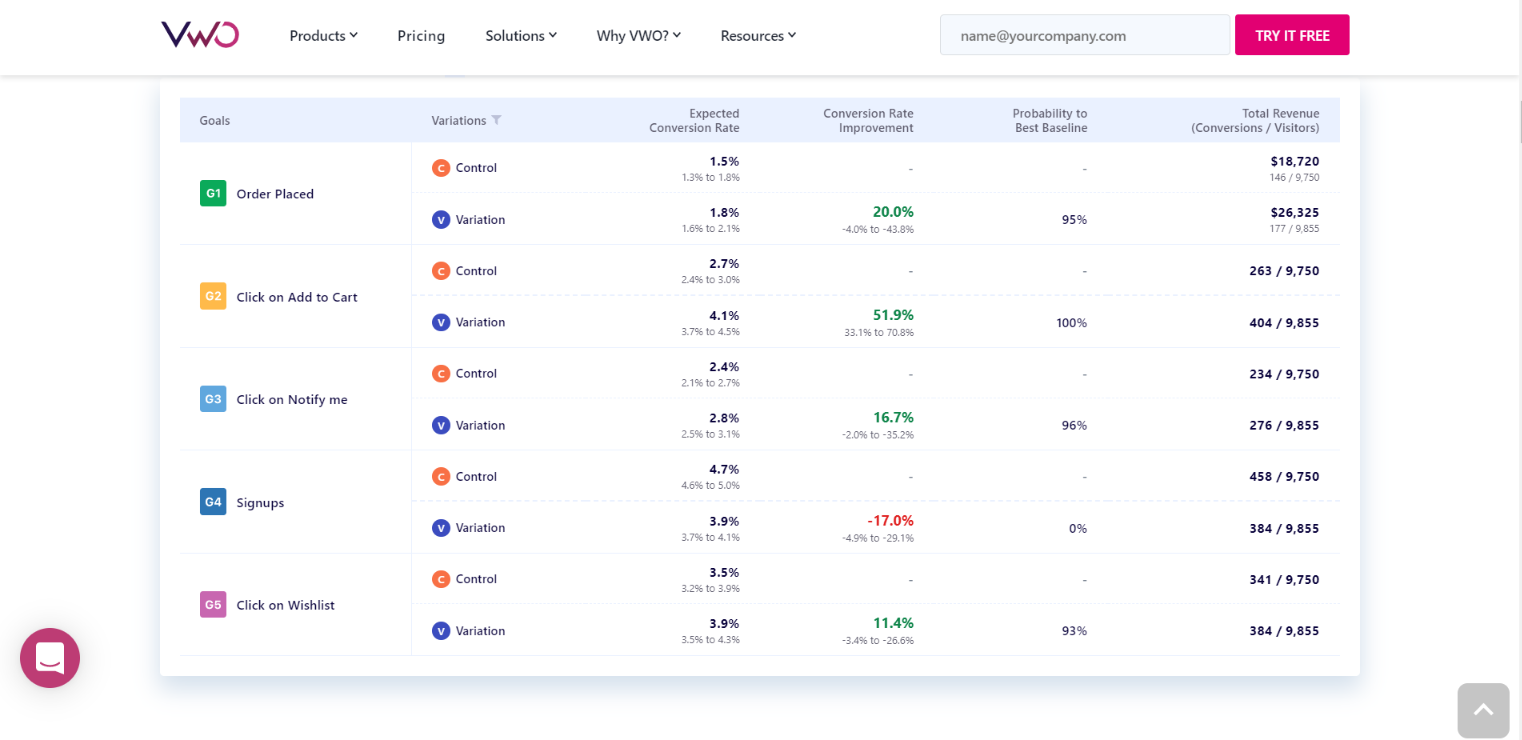
Task: Open the chat support widget
Action: coord(50,658)
